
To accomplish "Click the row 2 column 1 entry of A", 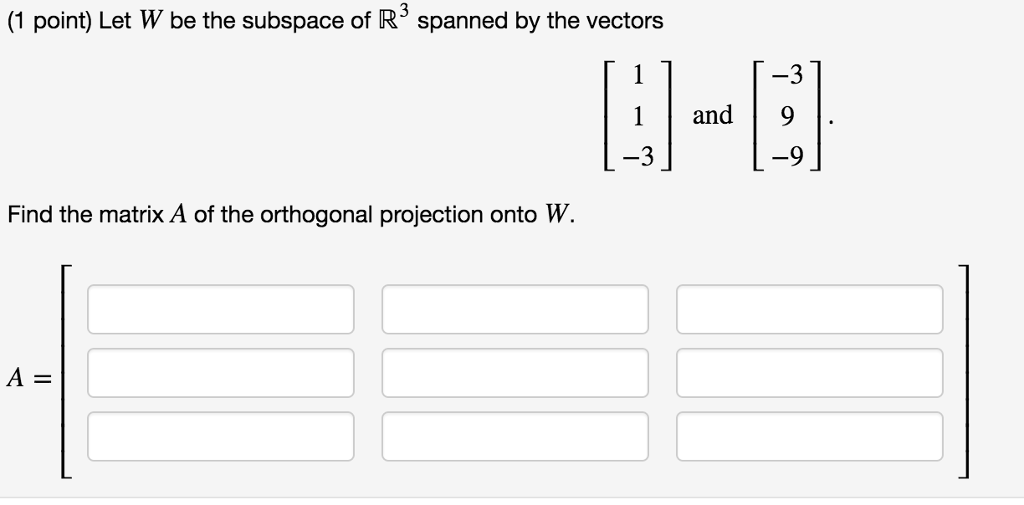I will pos(221,372).
